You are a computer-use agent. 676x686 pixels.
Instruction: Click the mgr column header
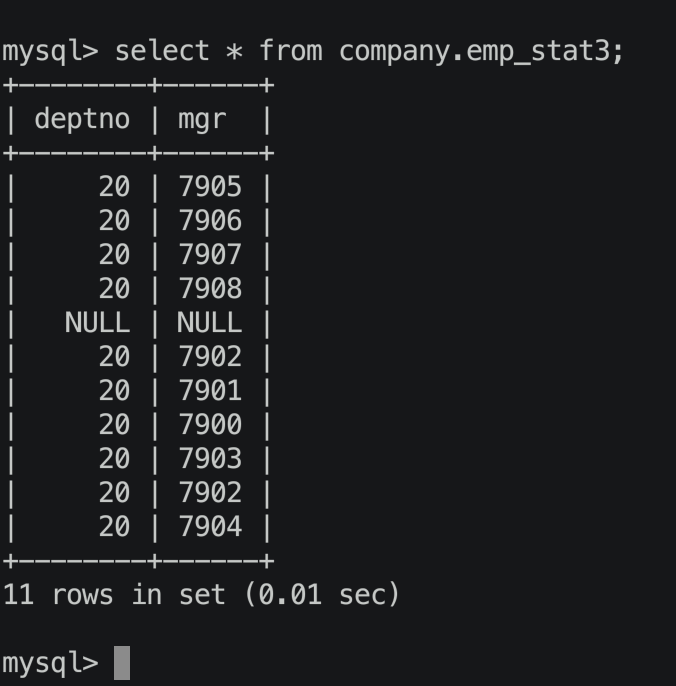[x=202, y=119]
